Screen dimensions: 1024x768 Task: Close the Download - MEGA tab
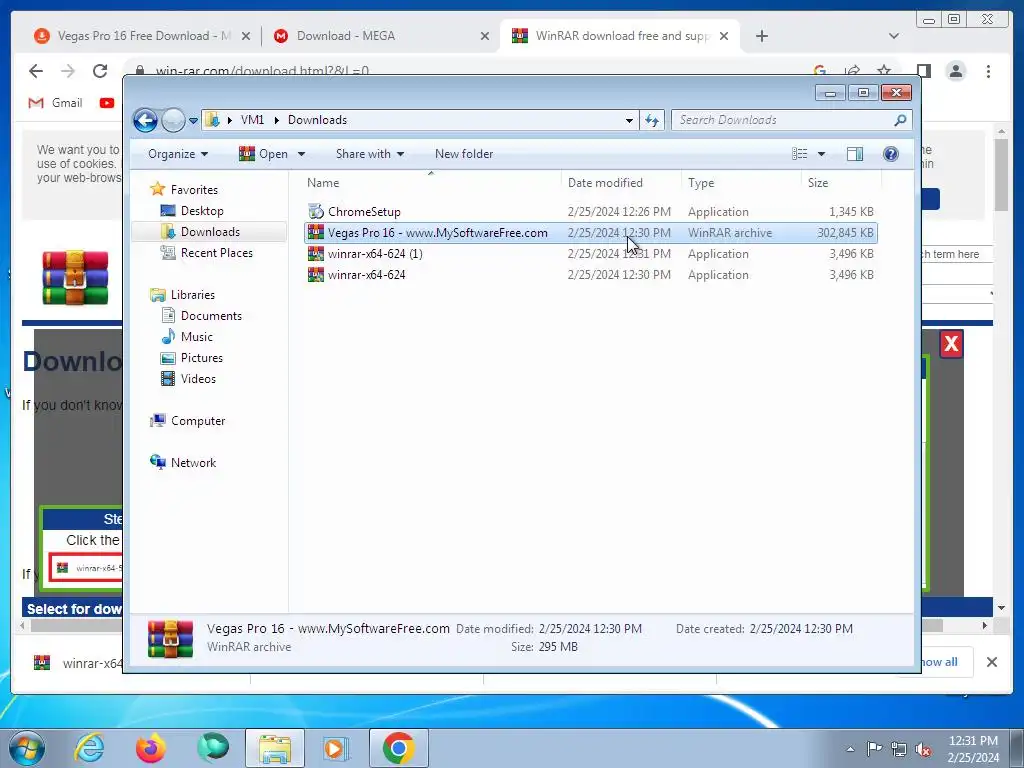pos(485,36)
